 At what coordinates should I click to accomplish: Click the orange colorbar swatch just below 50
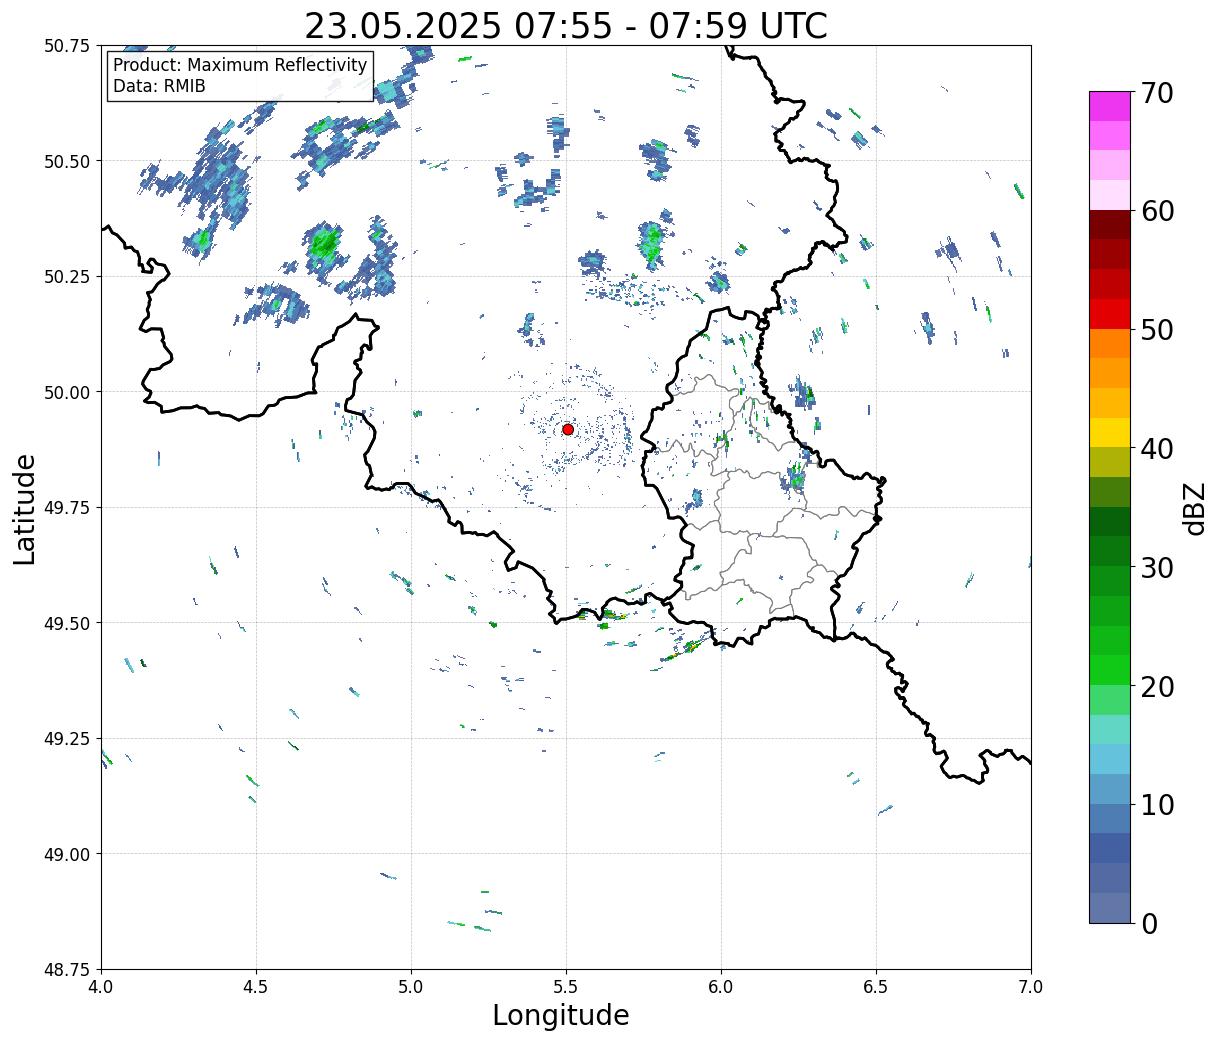[1109, 343]
